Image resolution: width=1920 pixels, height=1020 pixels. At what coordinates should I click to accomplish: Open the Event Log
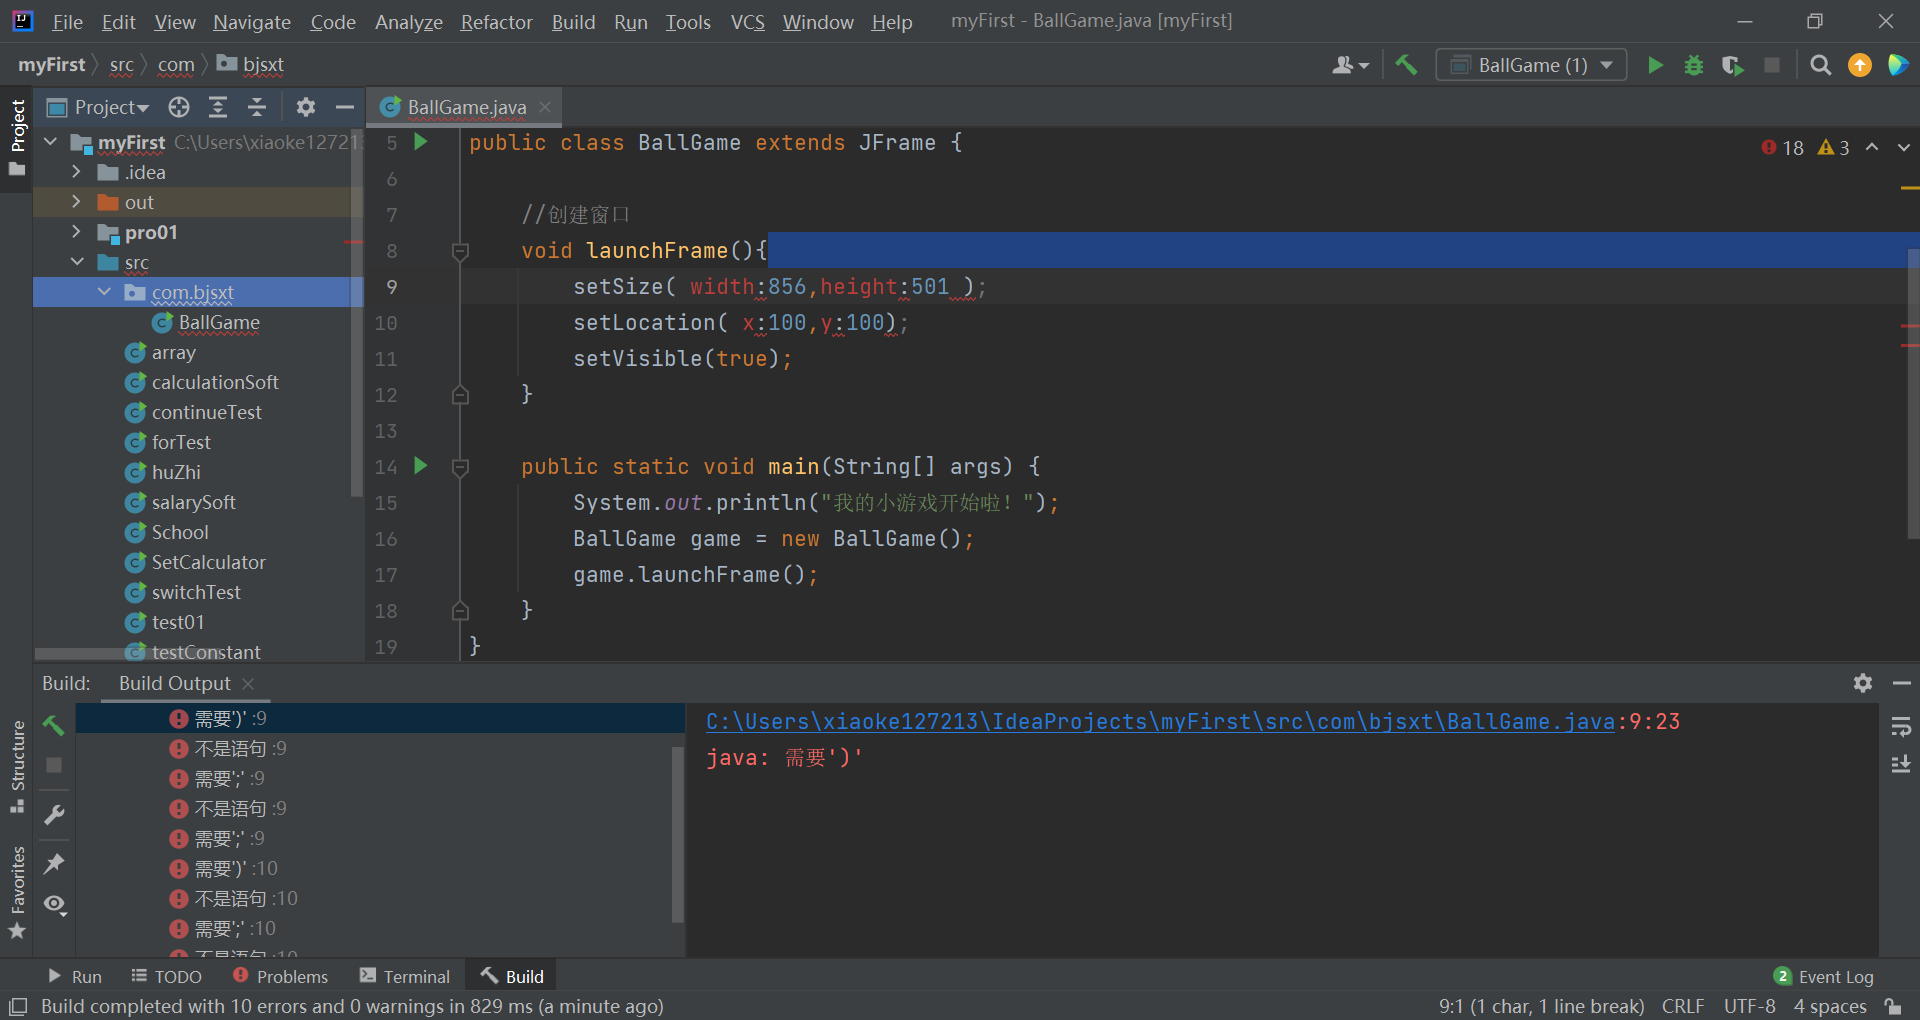coord(1824,976)
